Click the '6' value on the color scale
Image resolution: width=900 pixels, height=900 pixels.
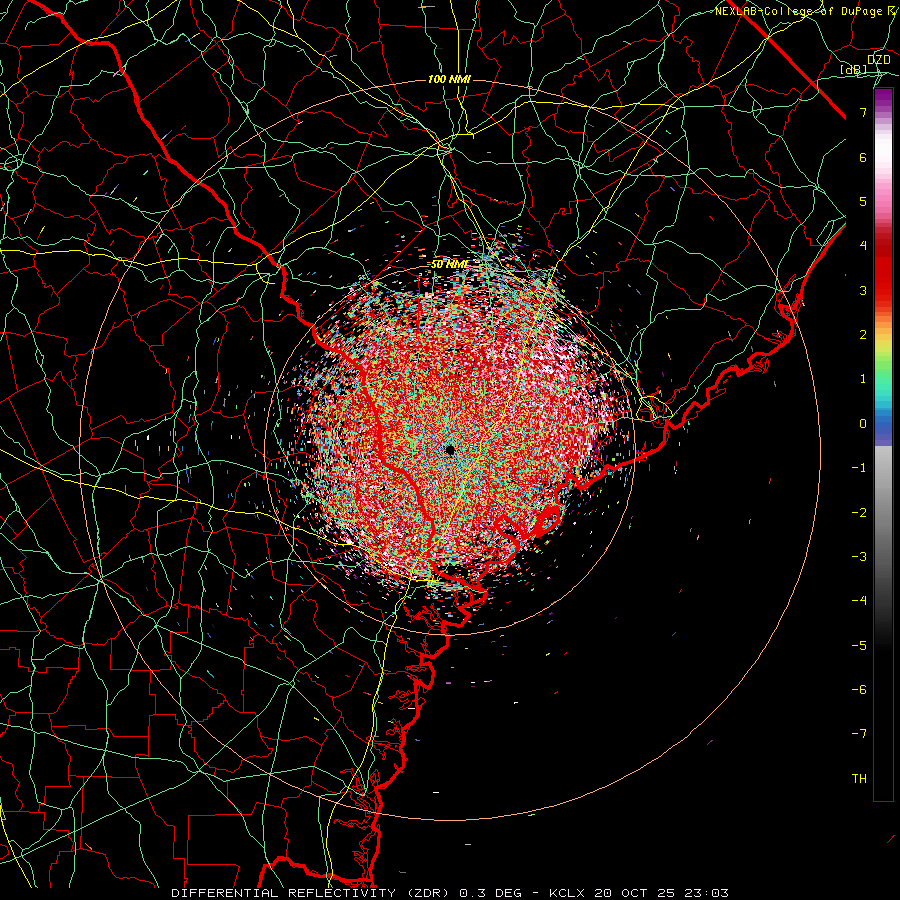tap(863, 157)
